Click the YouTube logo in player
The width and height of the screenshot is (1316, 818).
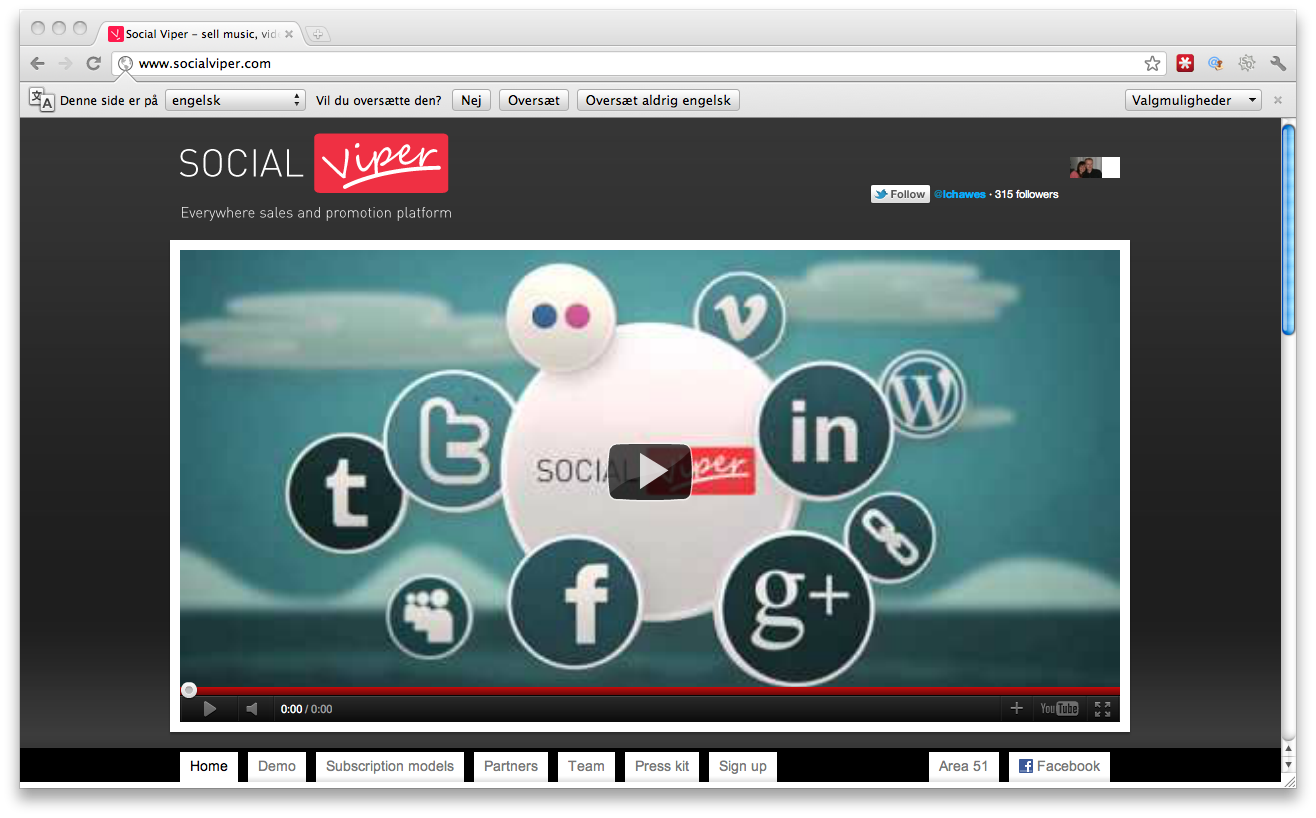click(x=1059, y=708)
